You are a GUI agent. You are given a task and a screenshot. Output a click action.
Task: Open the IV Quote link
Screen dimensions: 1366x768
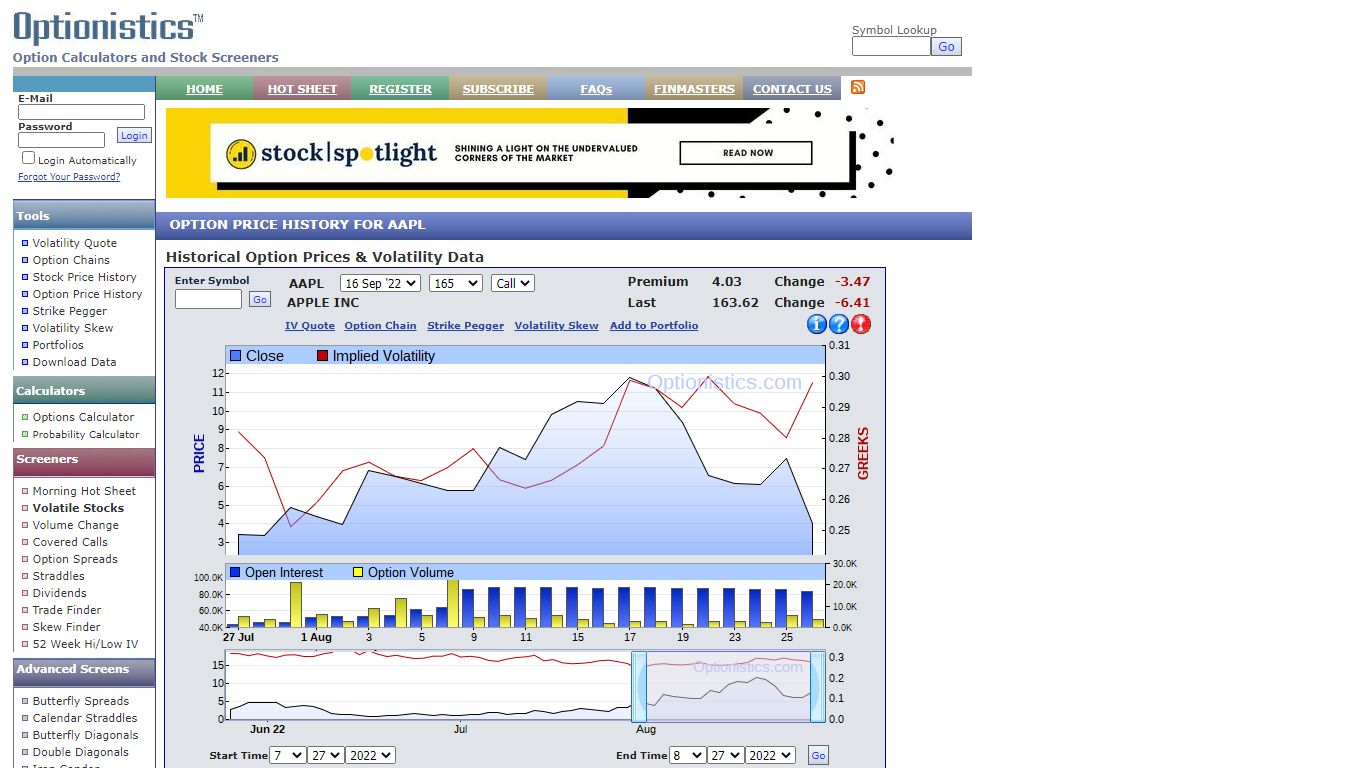click(310, 325)
